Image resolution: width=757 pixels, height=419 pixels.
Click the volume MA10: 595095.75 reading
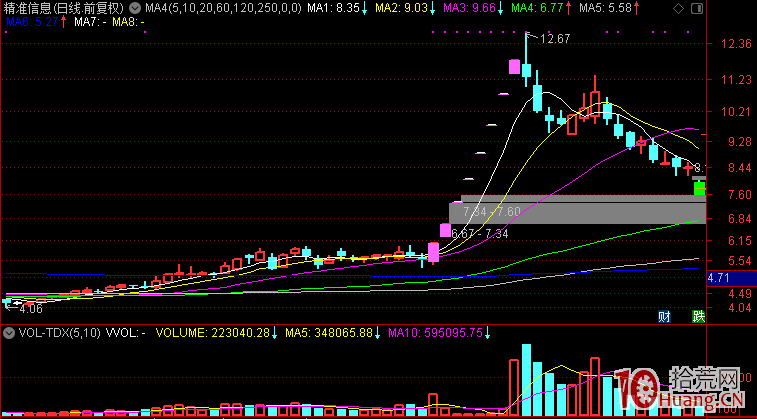click(435, 333)
